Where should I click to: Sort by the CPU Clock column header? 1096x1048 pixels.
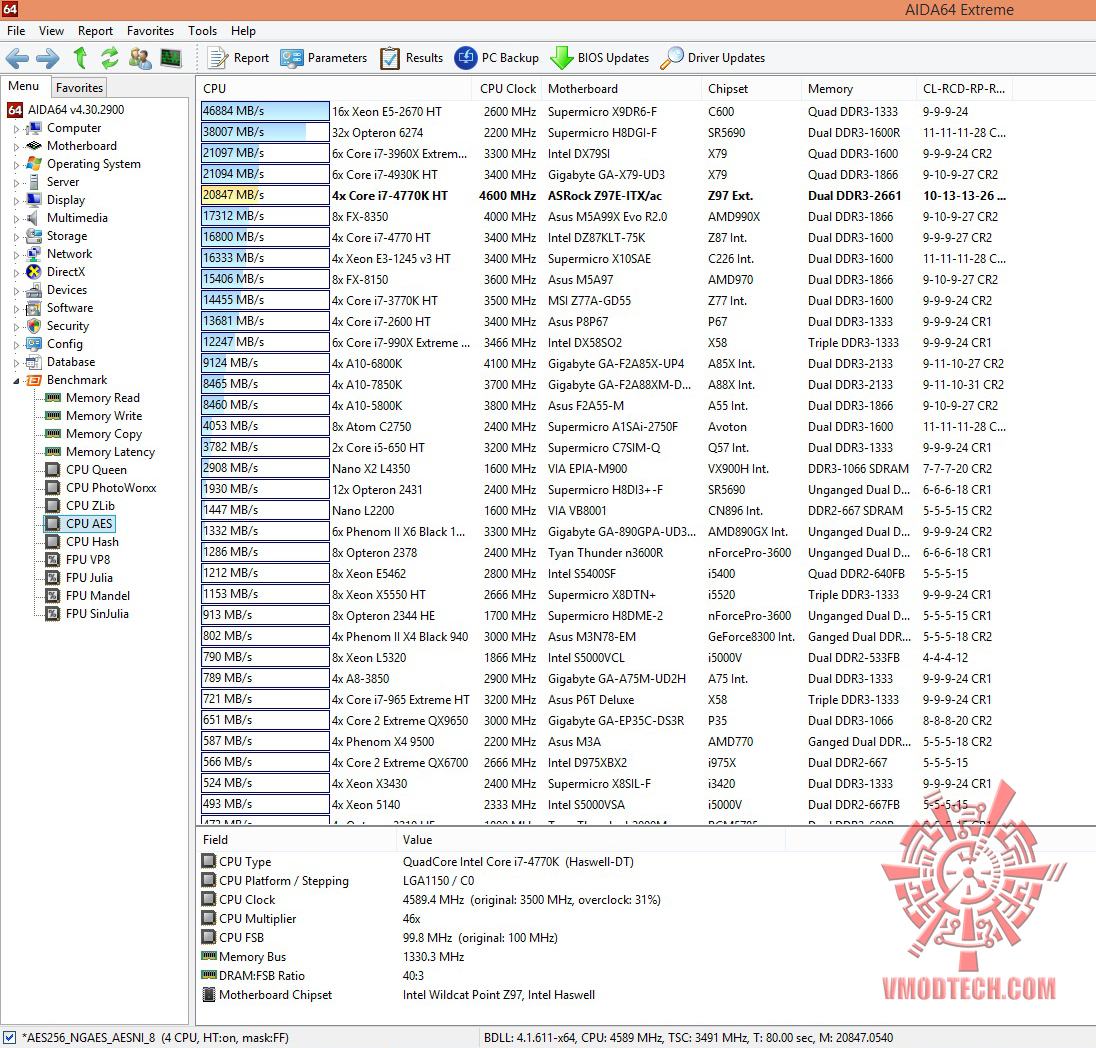coord(507,89)
